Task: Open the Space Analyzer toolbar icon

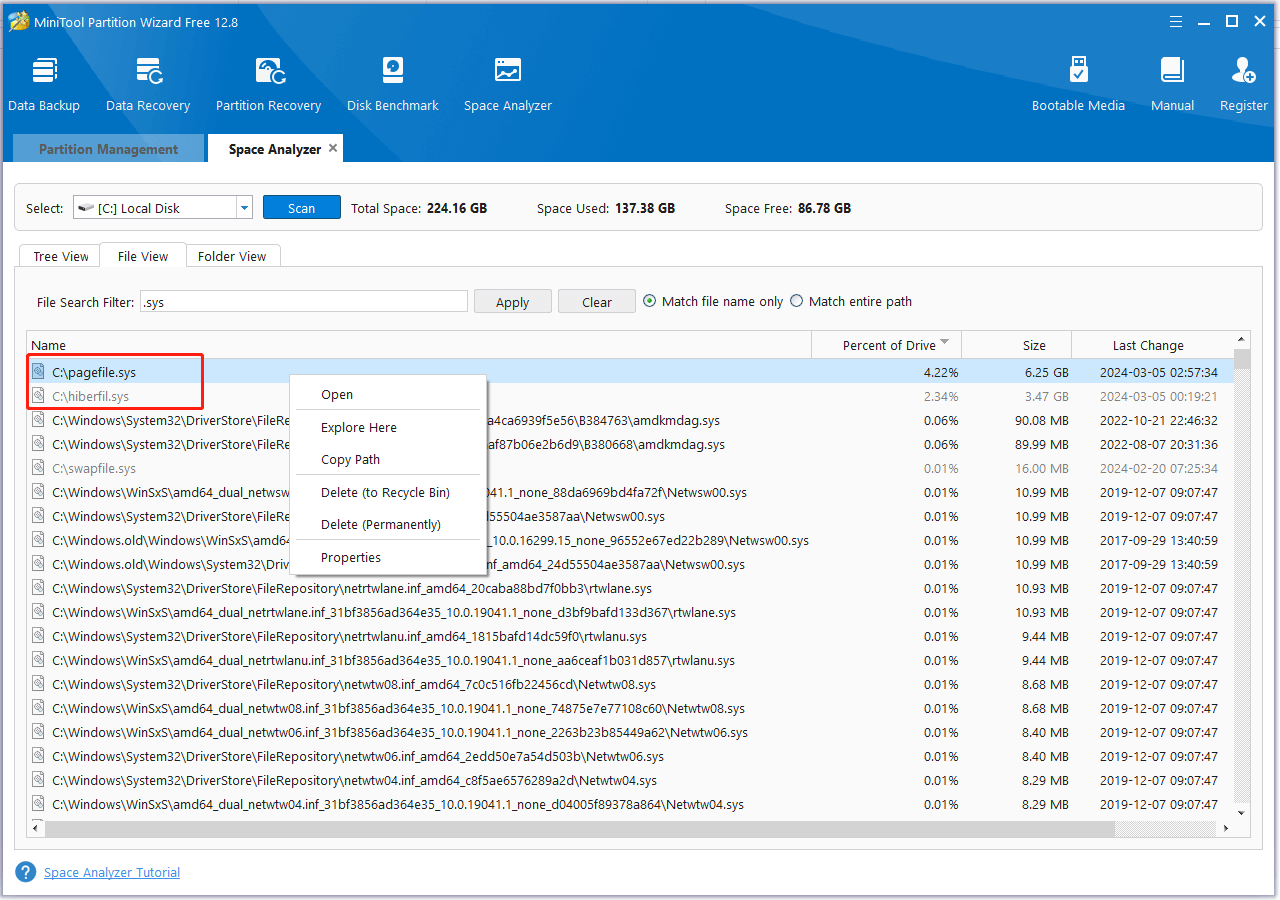Action: tap(507, 85)
